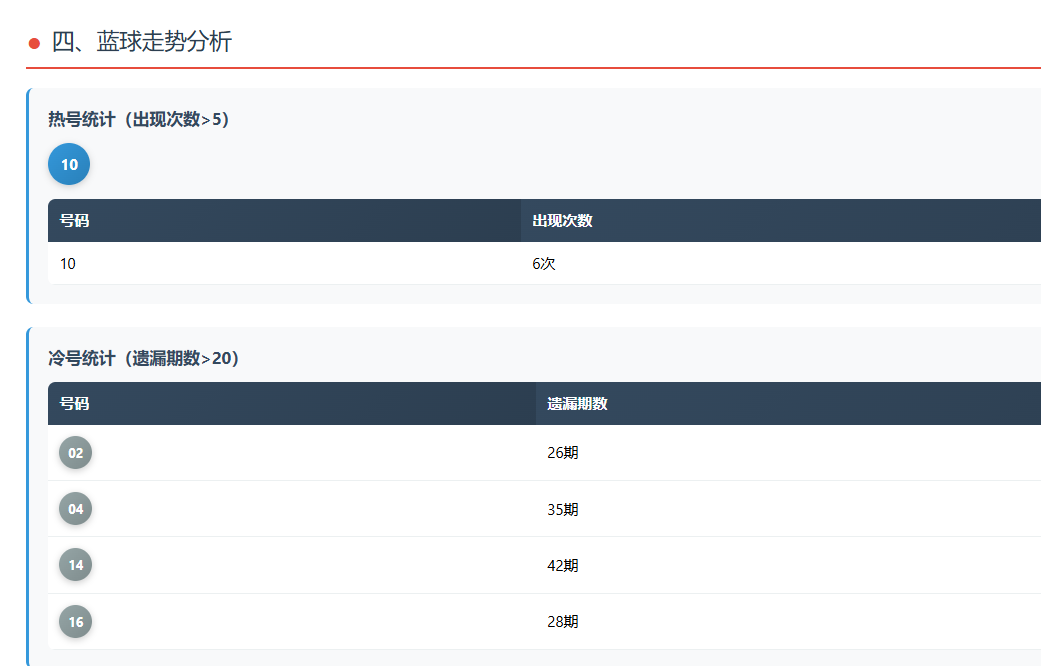Viewport: 1041px width, 666px height.
Task: Click the 28期 missed-draws cell
Action: tap(562, 621)
